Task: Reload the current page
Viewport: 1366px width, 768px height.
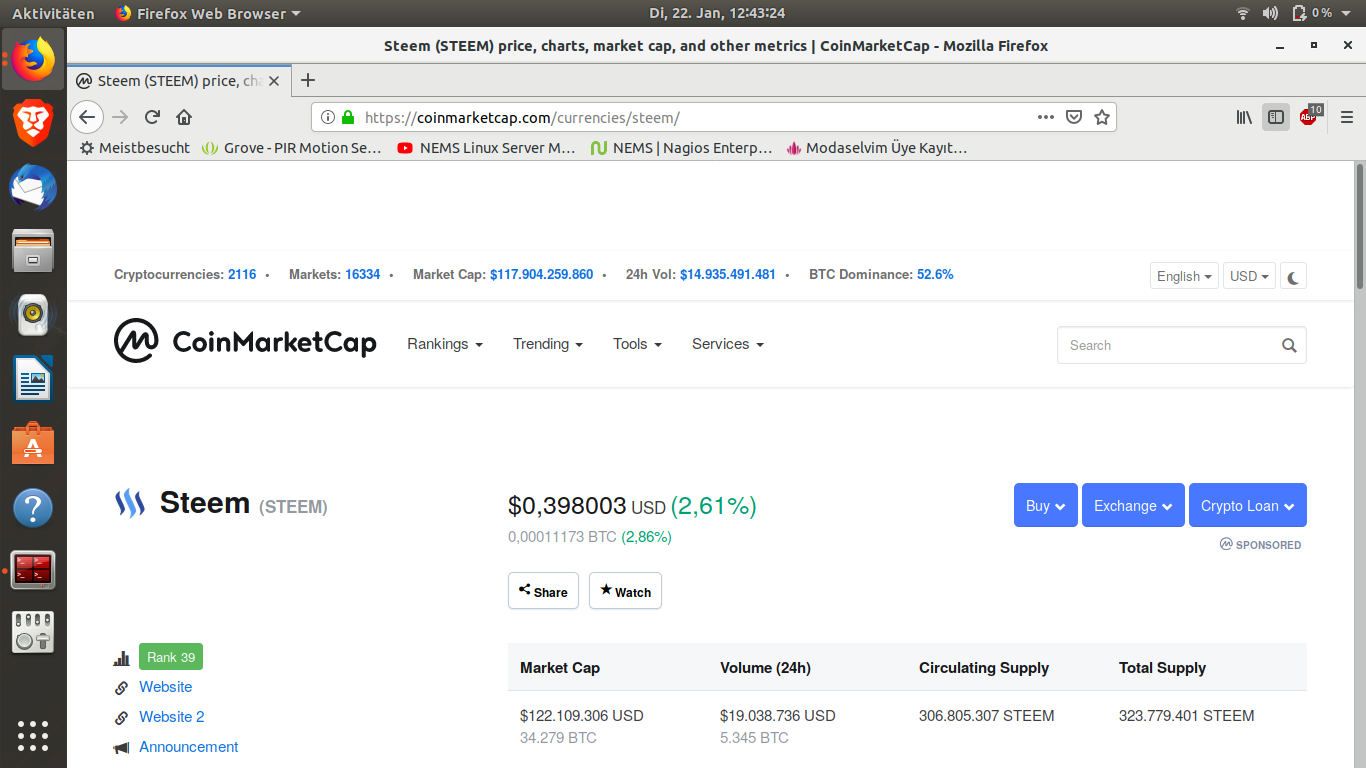Action: (152, 117)
